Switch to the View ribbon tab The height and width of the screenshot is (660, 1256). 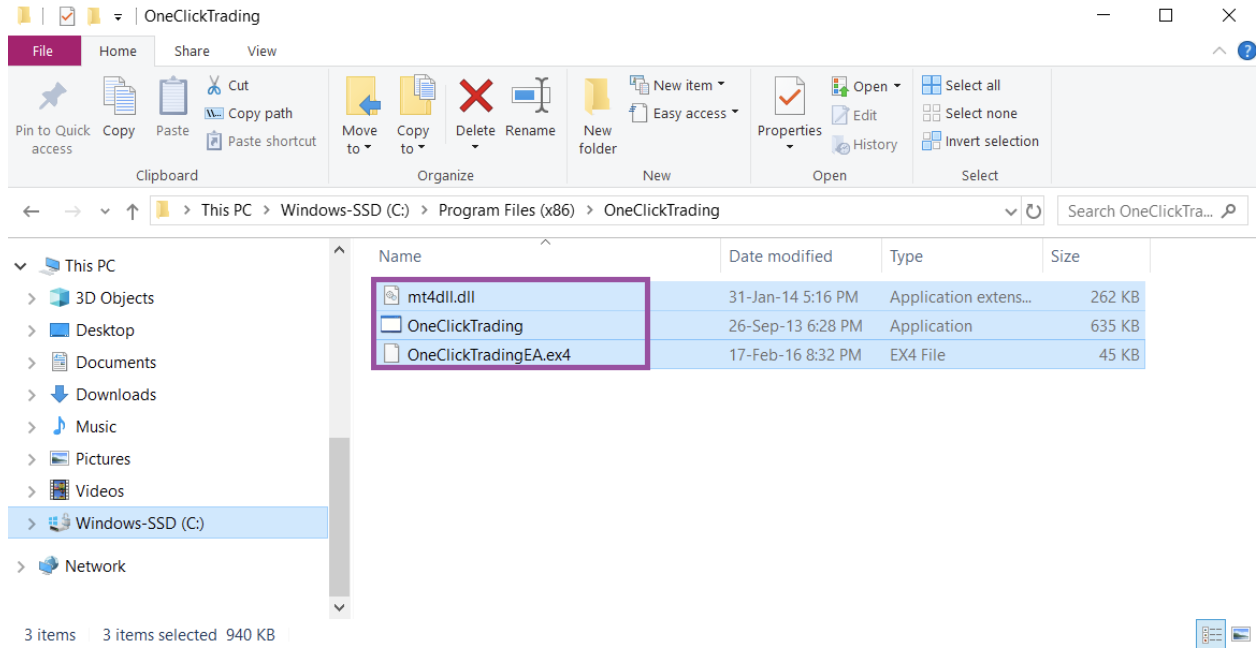pos(262,51)
